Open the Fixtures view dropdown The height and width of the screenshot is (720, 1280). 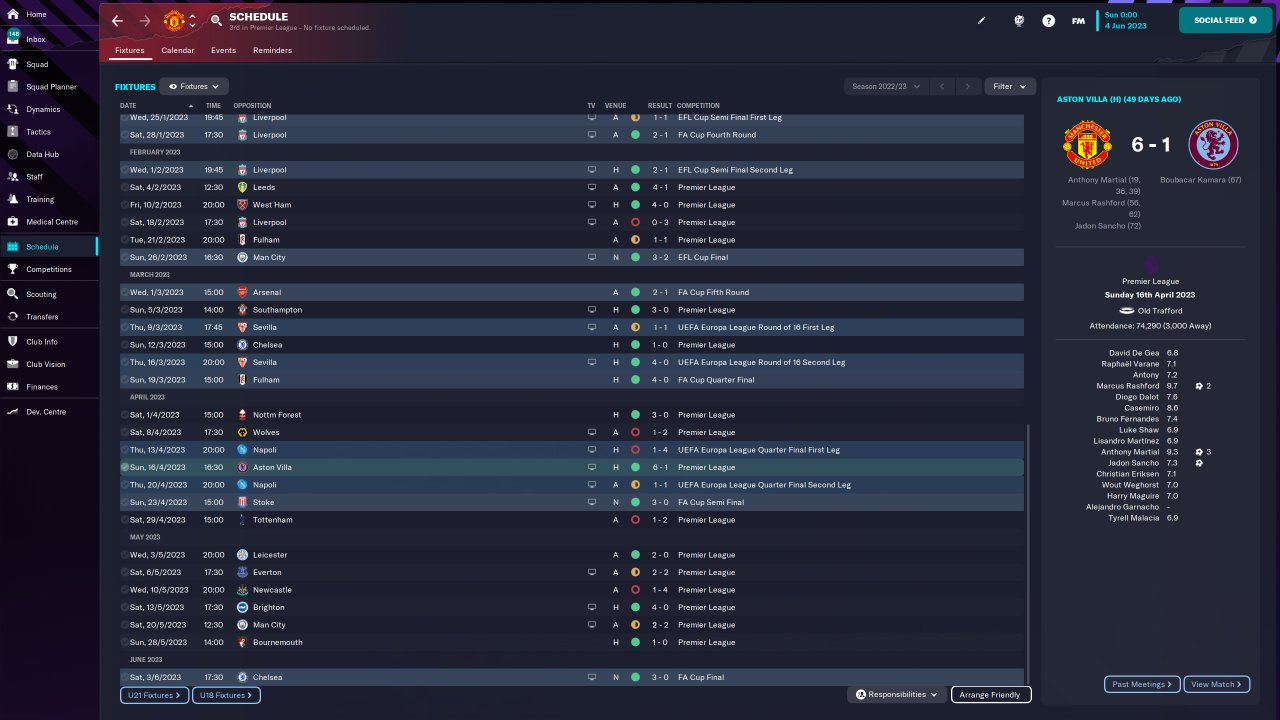pos(194,87)
